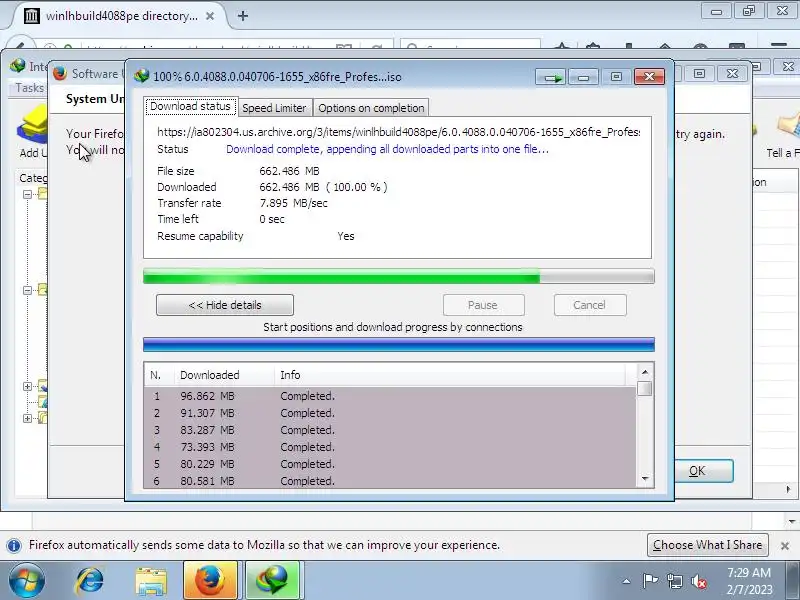Screen dimensions: 800x600
Task: Open Windows Explorer from taskbar
Action: click(151, 581)
